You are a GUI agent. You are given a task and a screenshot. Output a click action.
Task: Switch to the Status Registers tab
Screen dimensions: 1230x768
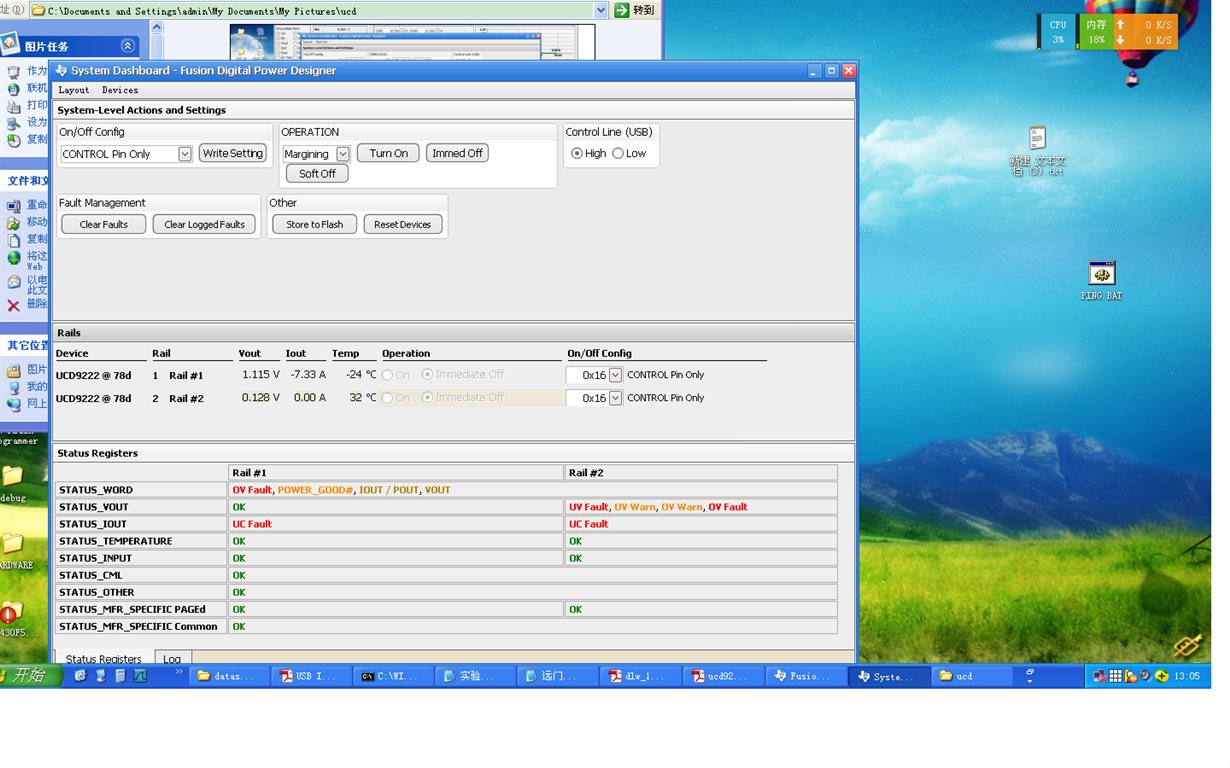point(104,659)
